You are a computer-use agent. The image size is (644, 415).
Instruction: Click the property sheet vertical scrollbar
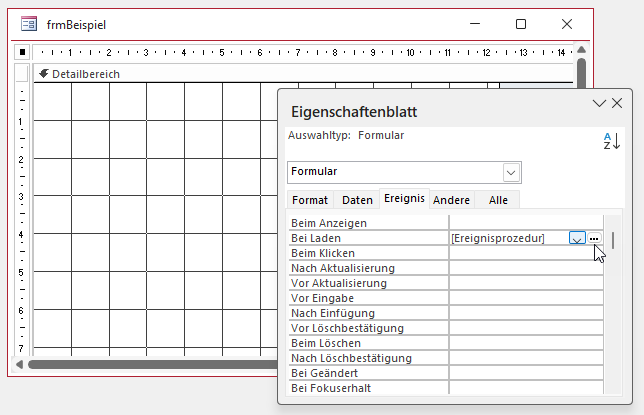tap(613, 300)
